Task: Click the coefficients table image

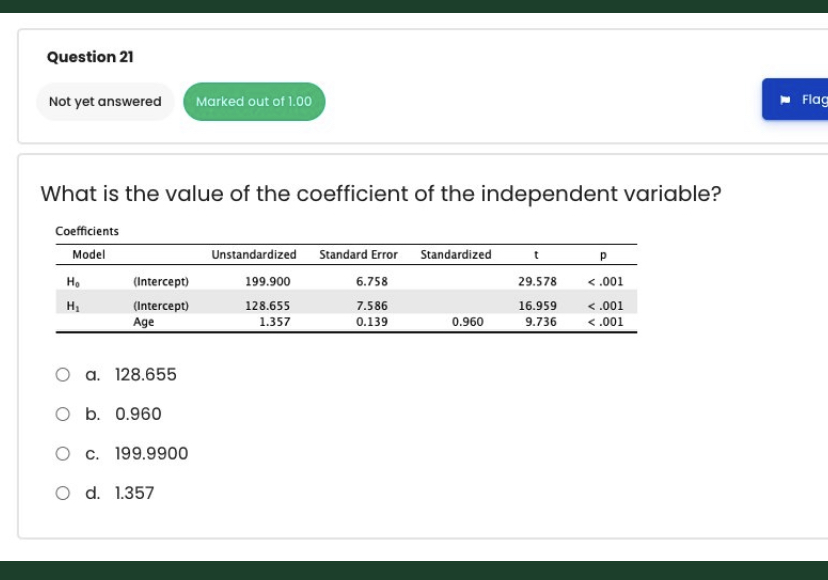Action: (346, 279)
